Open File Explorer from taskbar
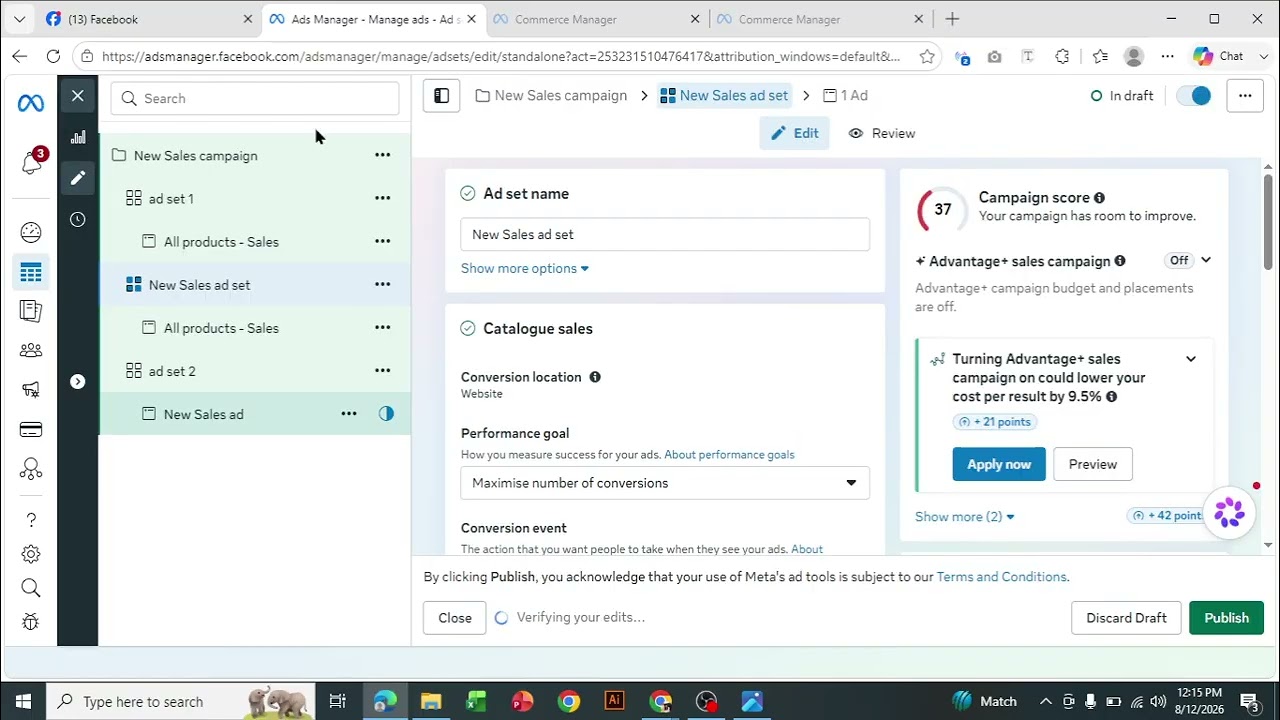The image size is (1280, 720). pyautogui.click(x=431, y=701)
